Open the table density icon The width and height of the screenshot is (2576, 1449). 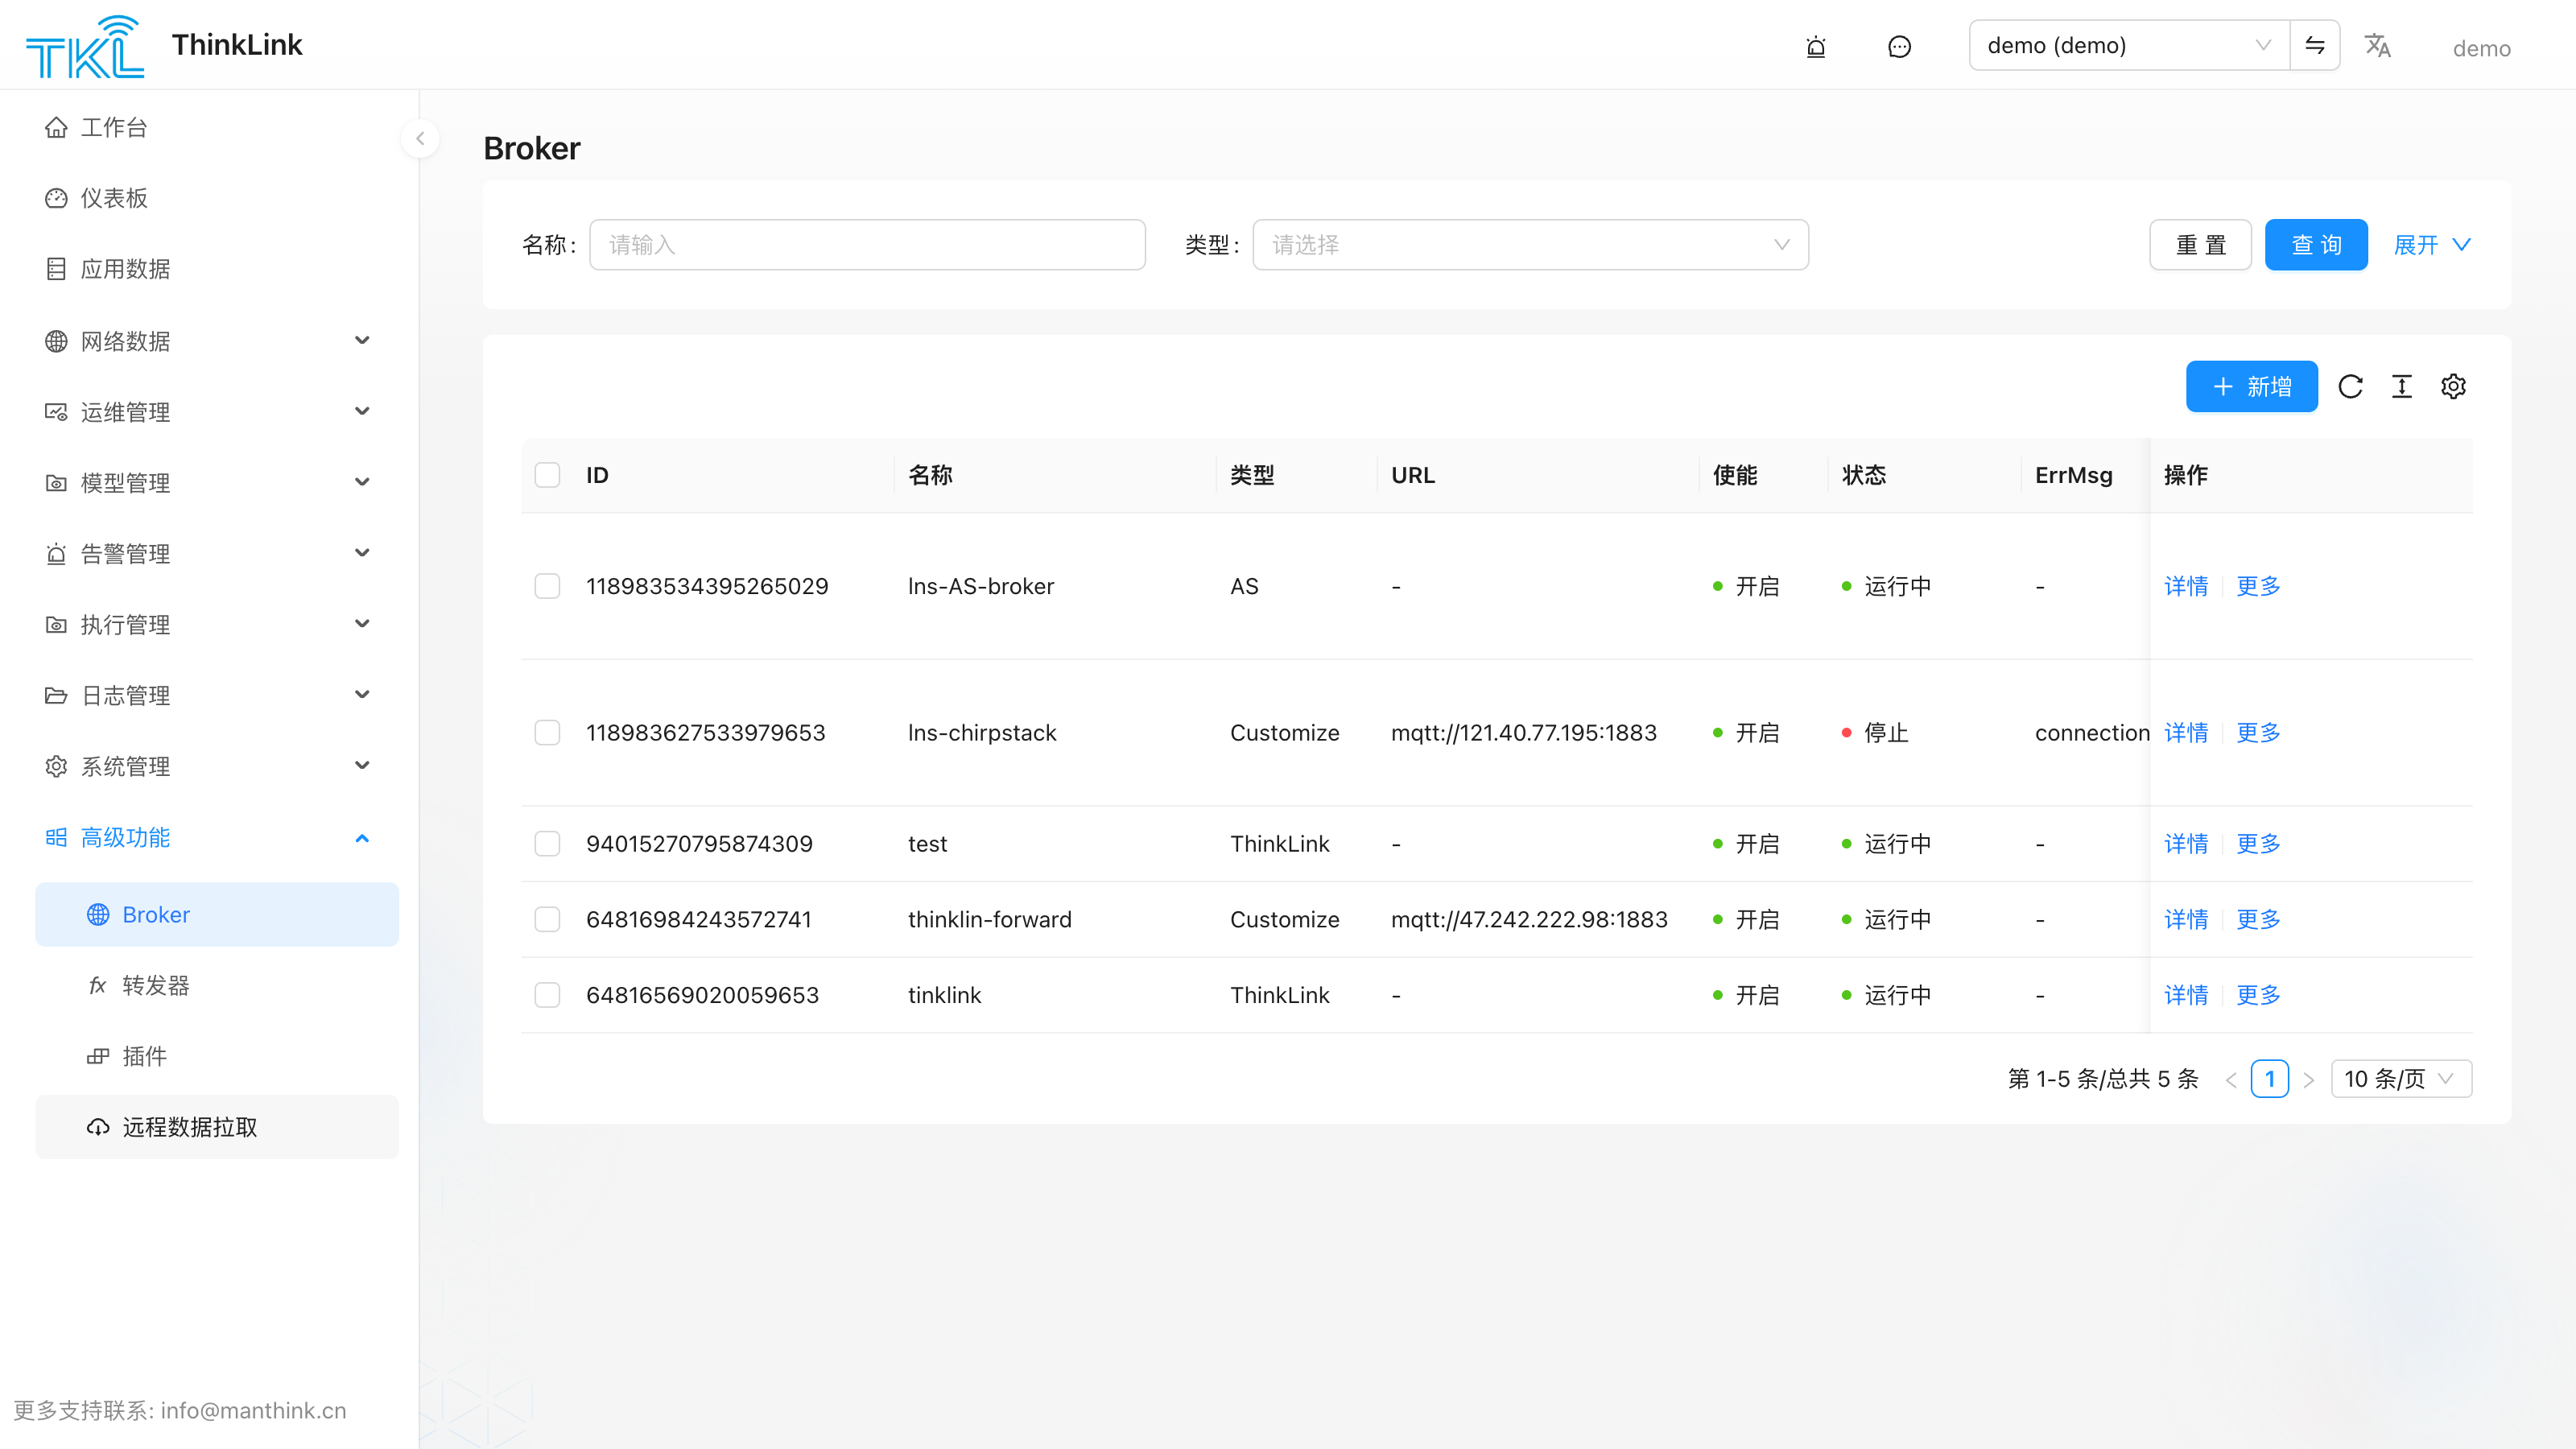(2402, 386)
